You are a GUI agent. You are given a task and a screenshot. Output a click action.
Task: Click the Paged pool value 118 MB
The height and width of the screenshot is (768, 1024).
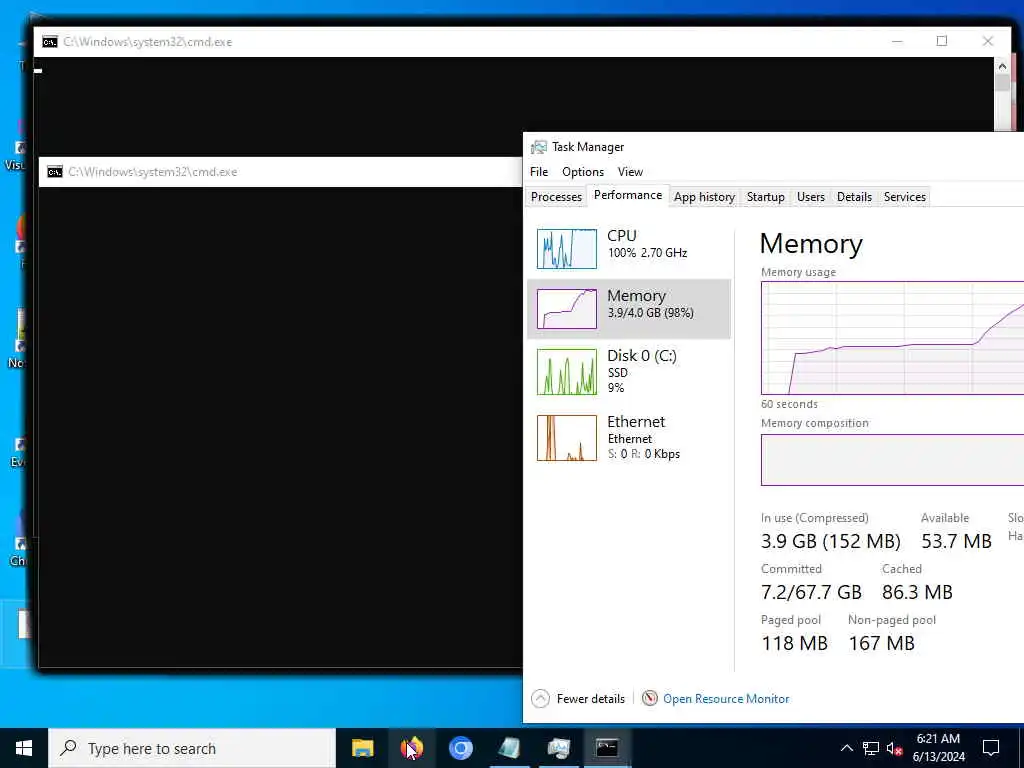point(794,643)
